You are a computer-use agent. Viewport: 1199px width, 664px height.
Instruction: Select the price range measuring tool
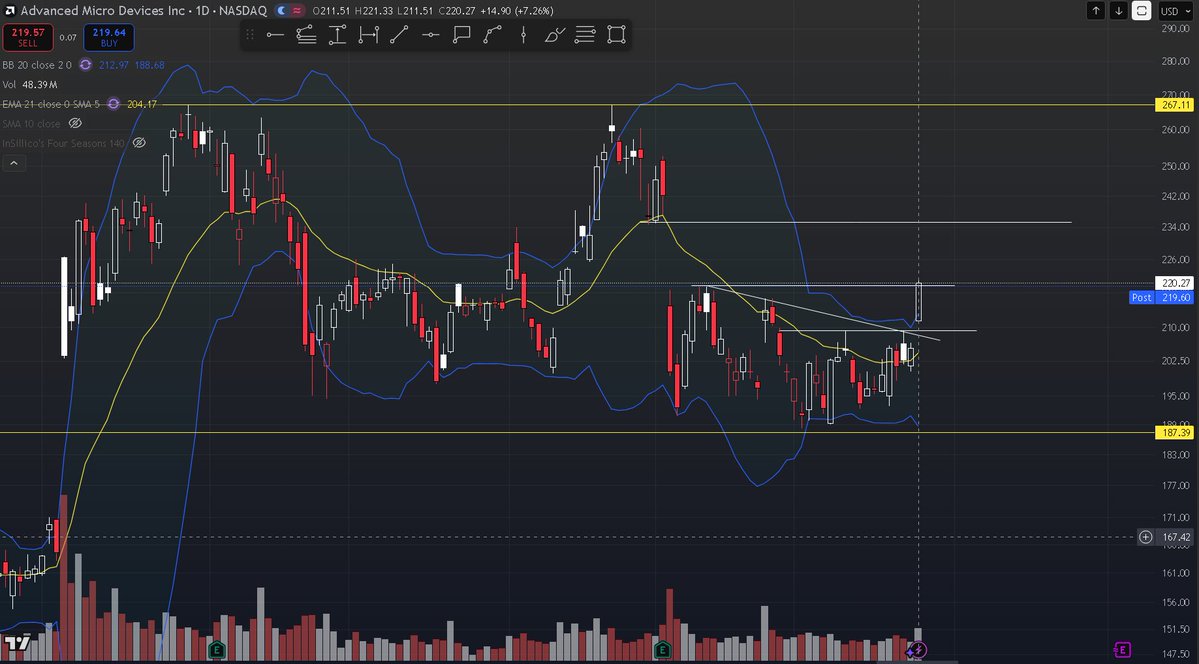click(x=337, y=34)
